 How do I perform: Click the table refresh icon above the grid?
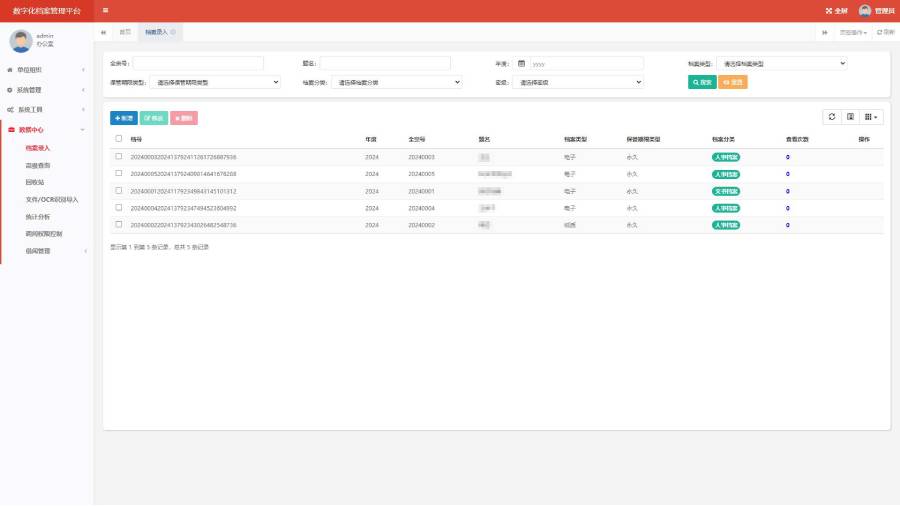[x=832, y=117]
